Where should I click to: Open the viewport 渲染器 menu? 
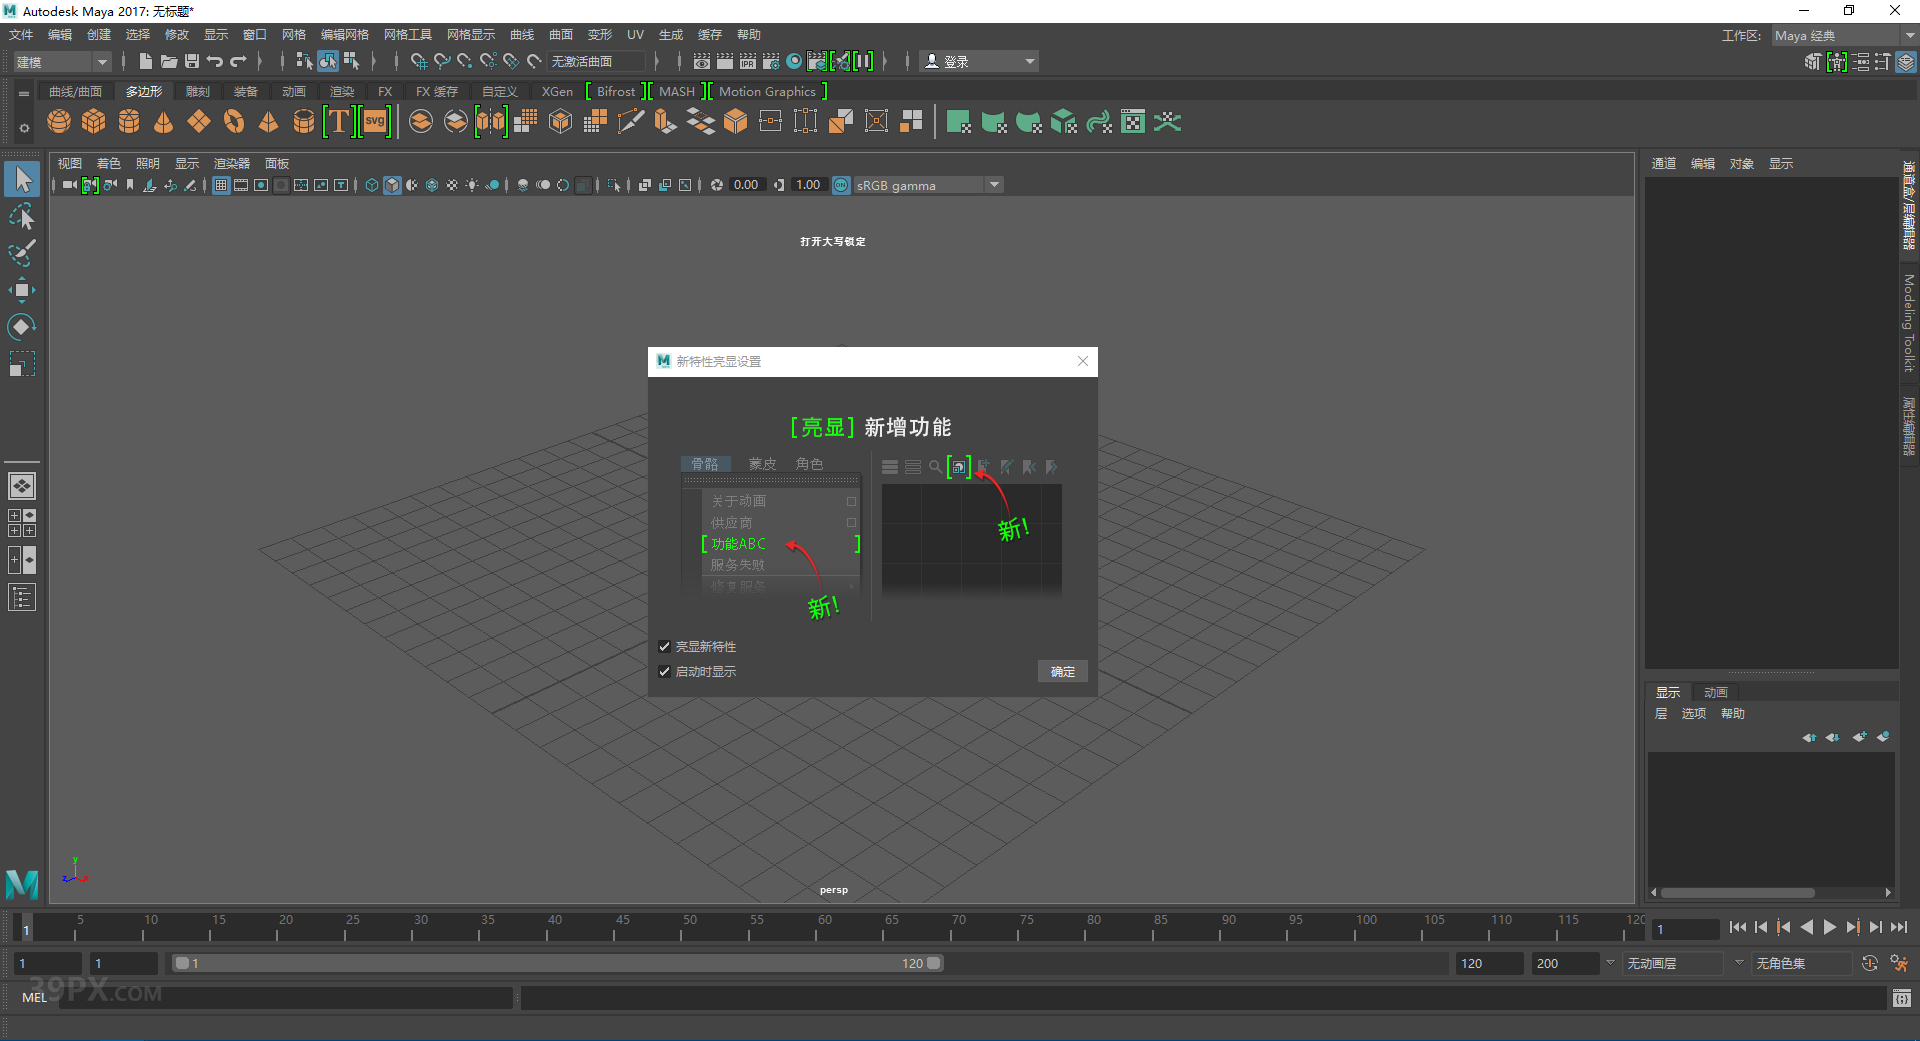232,163
